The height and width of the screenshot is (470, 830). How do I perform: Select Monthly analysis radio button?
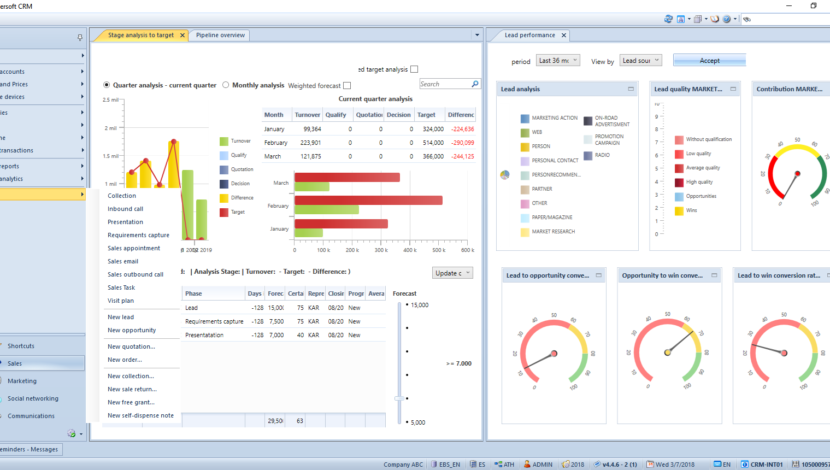point(226,86)
